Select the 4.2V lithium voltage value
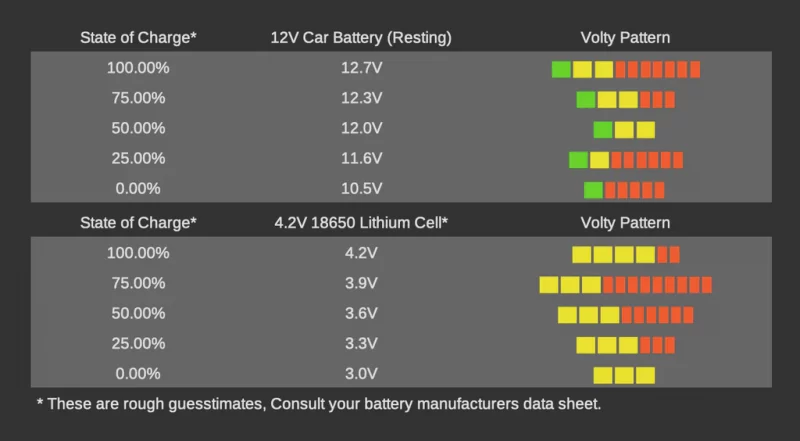The height and width of the screenshot is (441, 800). click(x=361, y=253)
